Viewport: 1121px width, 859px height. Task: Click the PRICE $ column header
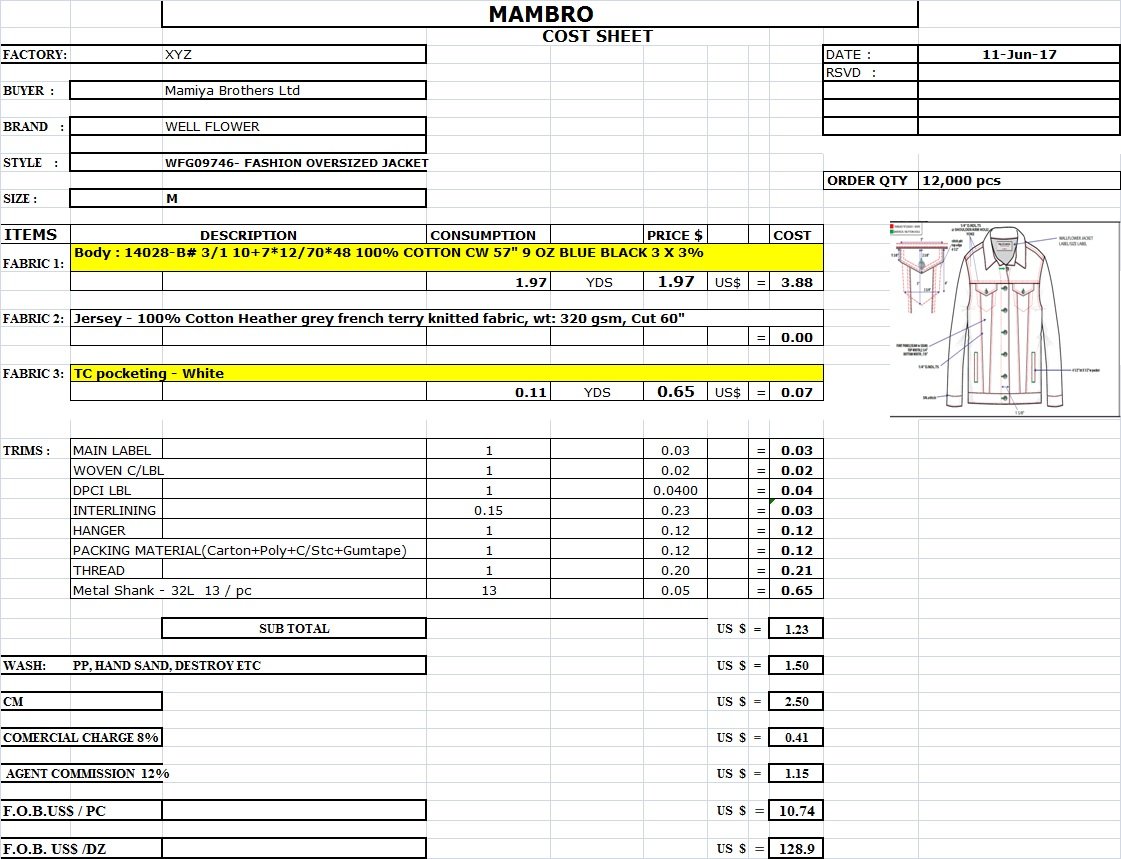[x=675, y=235]
